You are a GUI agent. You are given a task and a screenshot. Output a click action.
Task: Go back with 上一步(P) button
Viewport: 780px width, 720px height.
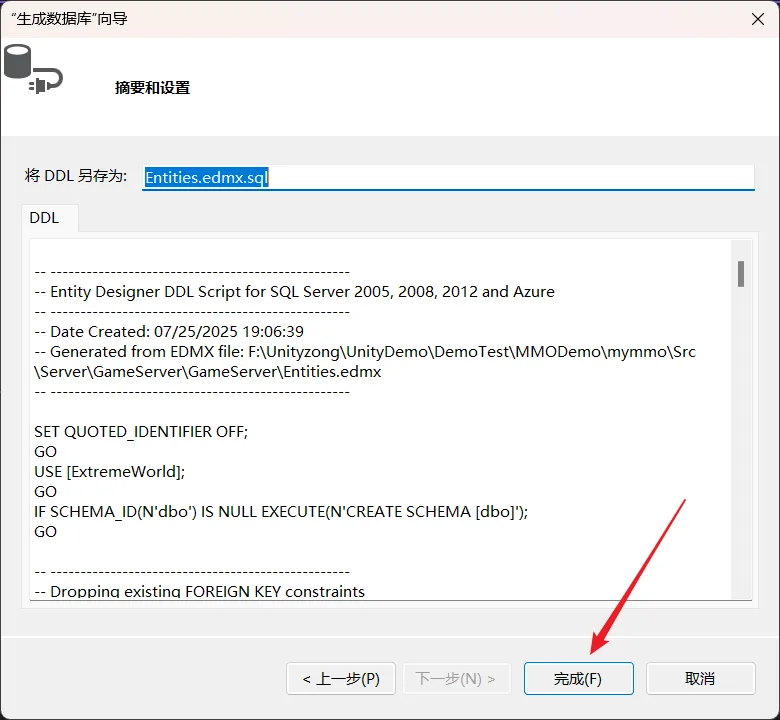[341, 678]
